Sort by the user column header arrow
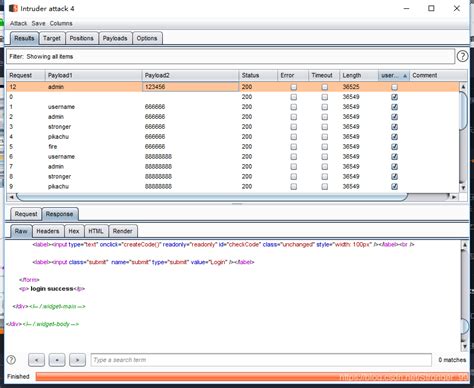474x388 pixels. pyautogui.click(x=405, y=76)
